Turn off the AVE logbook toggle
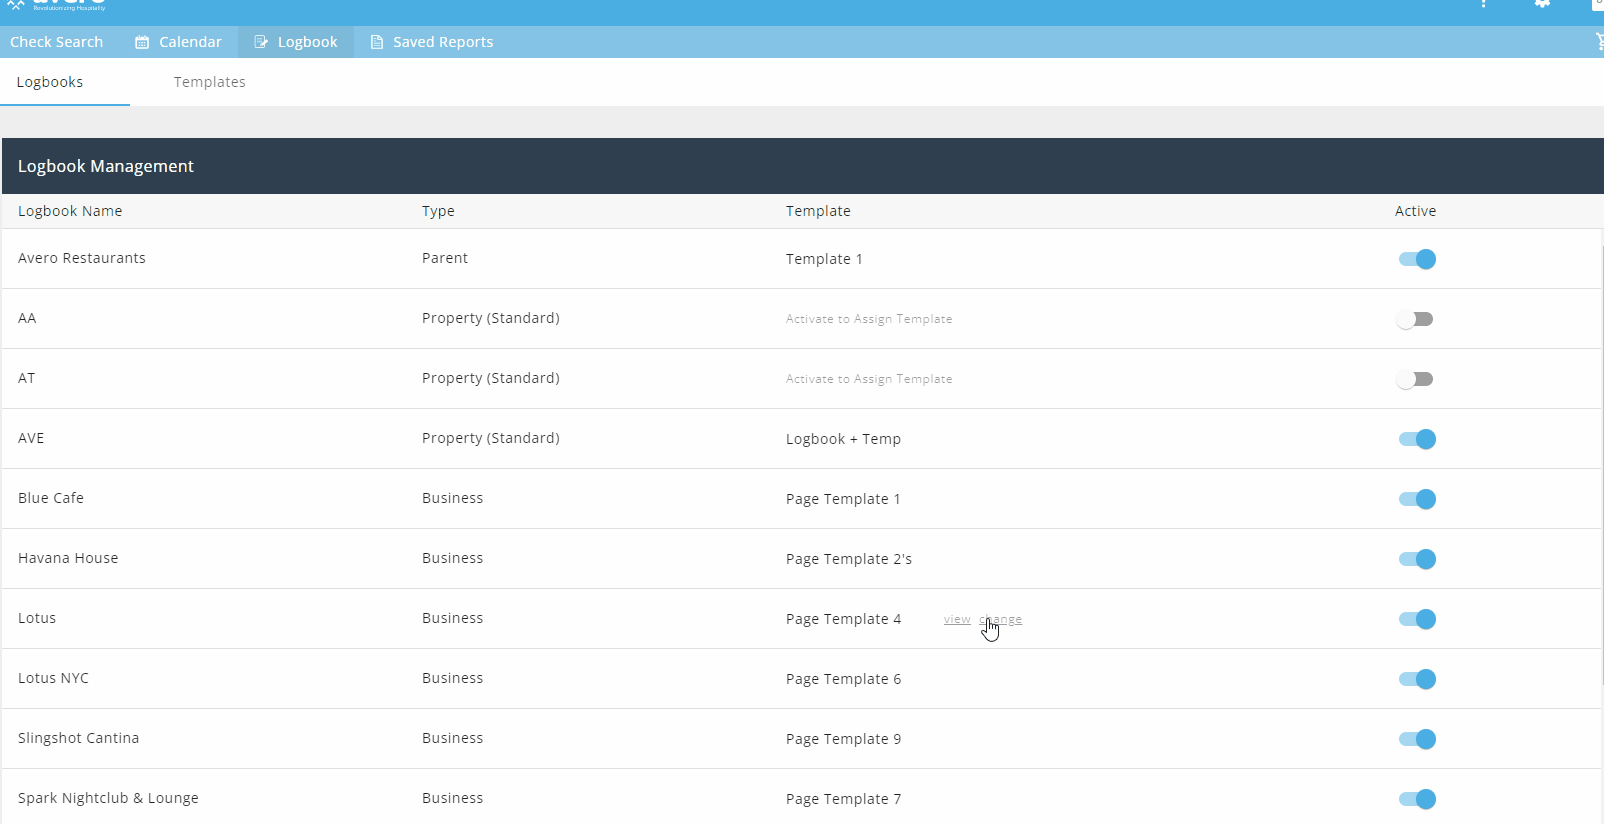Viewport: 1604px width, 824px height. coord(1416,439)
